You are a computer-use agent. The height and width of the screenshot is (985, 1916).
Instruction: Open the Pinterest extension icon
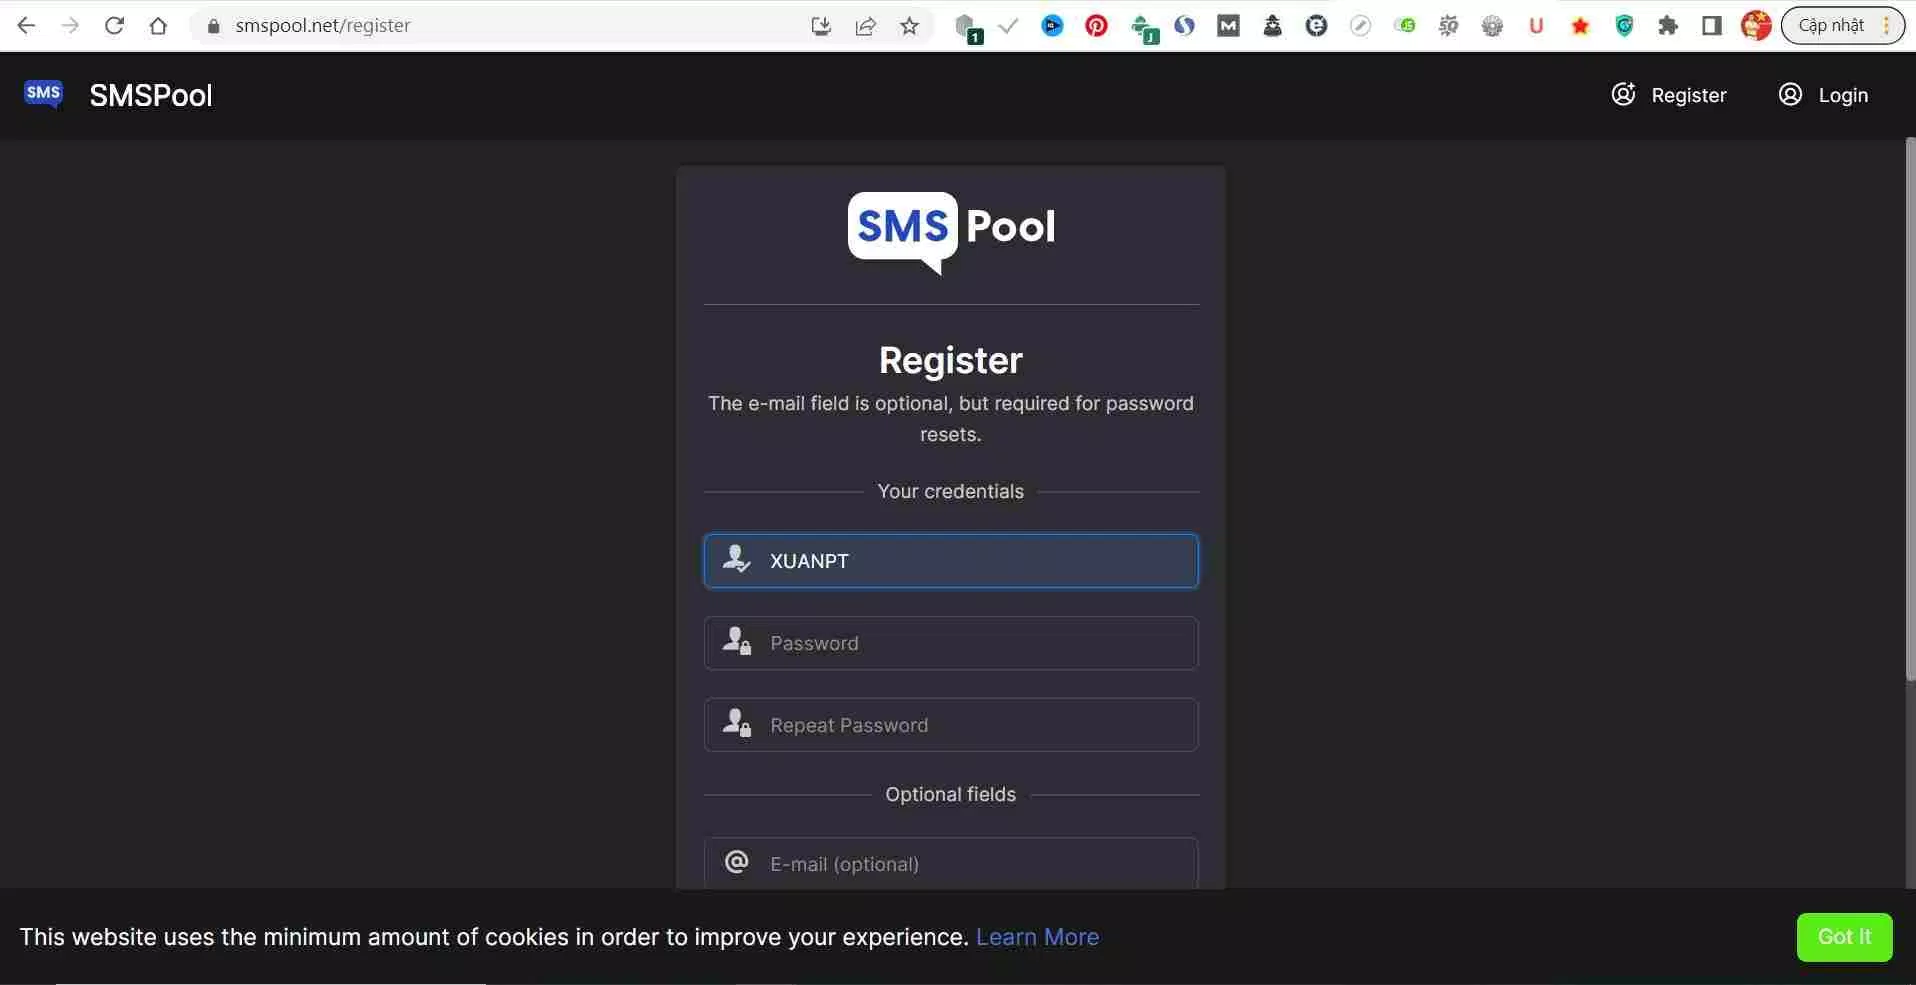(1096, 26)
